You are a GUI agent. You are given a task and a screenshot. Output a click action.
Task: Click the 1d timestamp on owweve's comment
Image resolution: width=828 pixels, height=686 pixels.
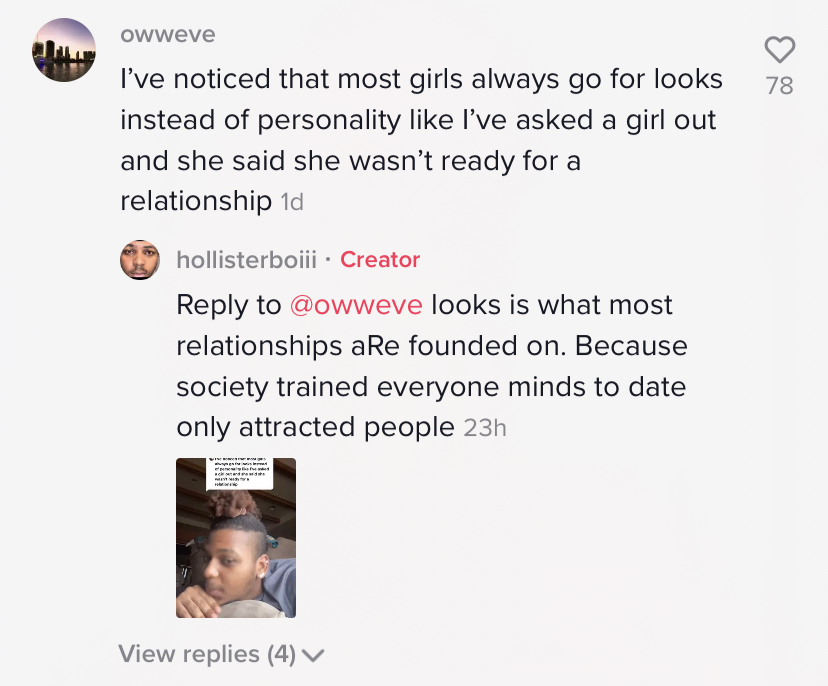pyautogui.click(x=292, y=202)
